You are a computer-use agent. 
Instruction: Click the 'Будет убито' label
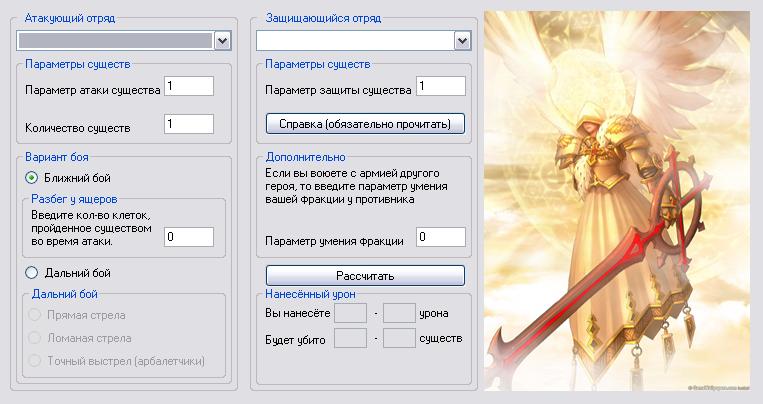[295, 340]
